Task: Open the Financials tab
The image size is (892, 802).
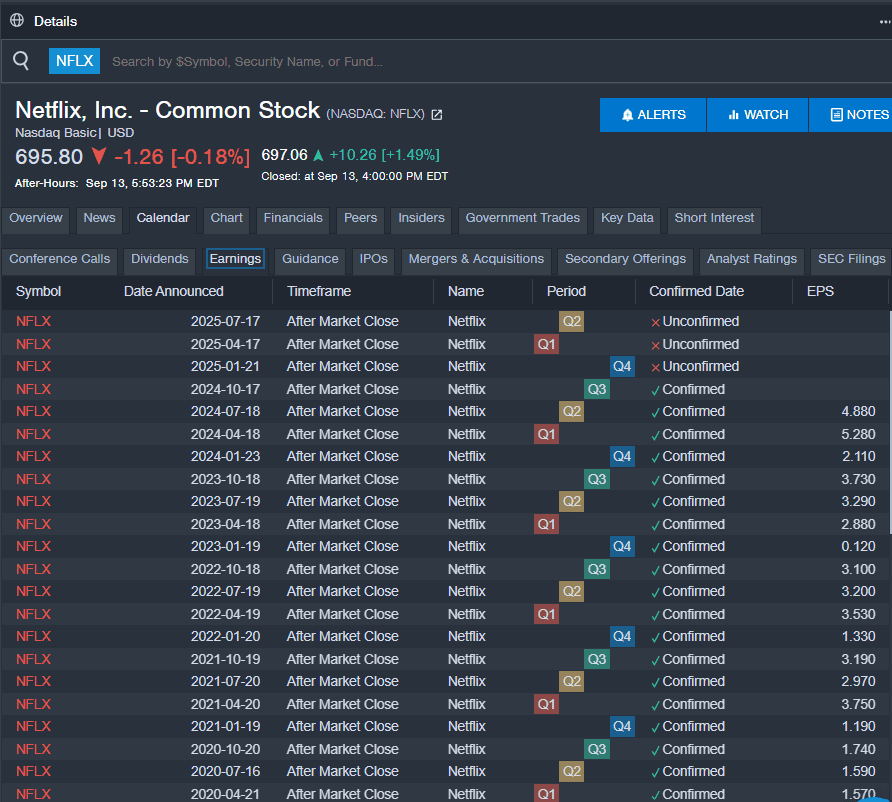Action: point(293,218)
